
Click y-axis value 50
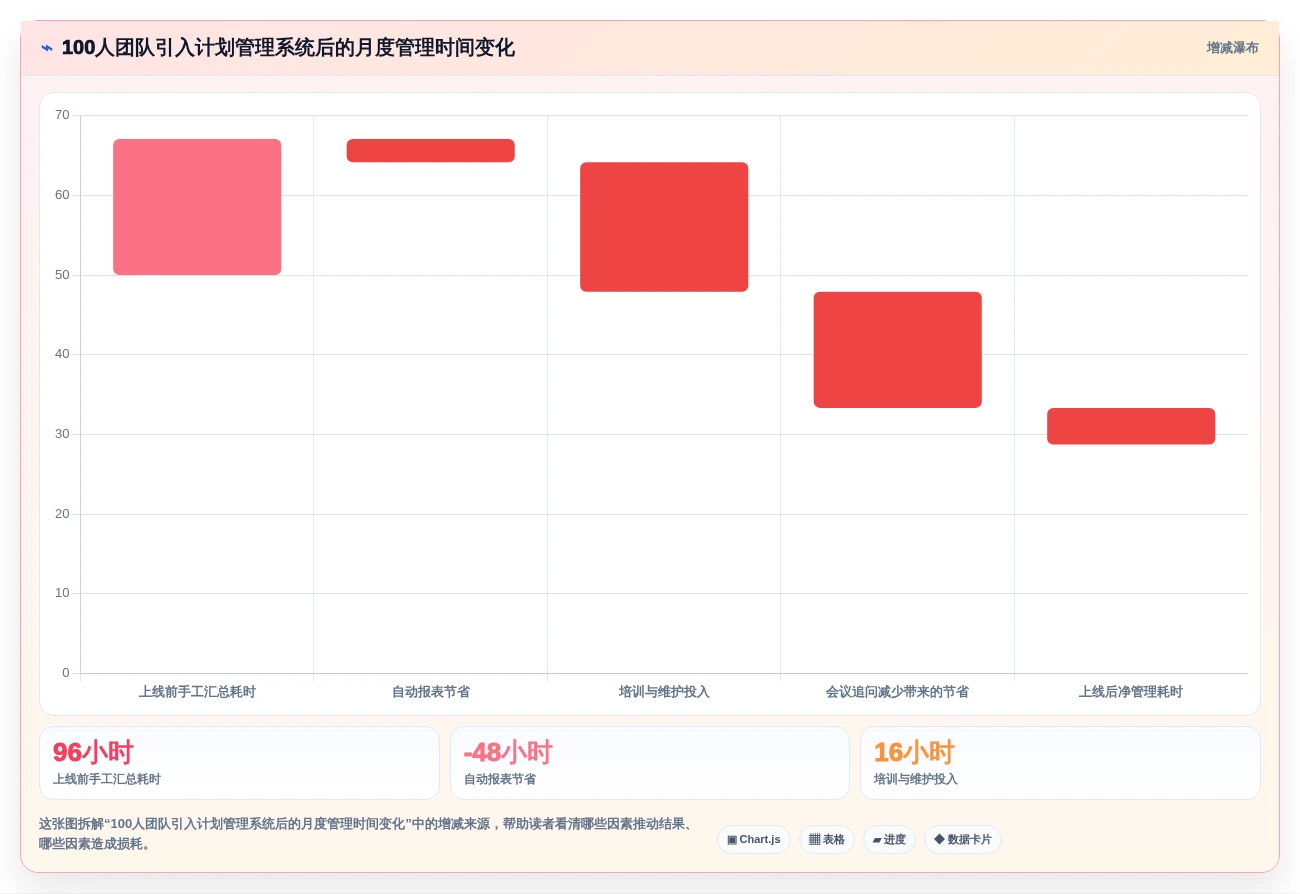click(62, 274)
